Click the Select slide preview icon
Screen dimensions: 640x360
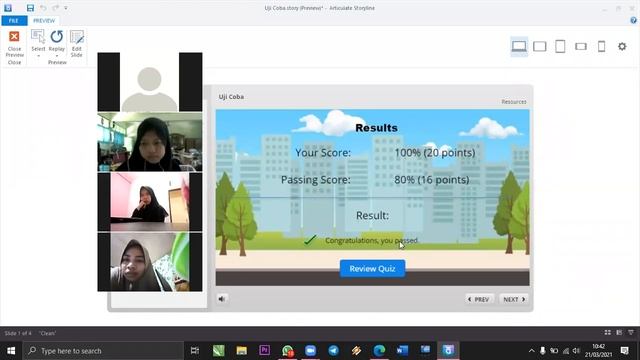tap(38, 37)
